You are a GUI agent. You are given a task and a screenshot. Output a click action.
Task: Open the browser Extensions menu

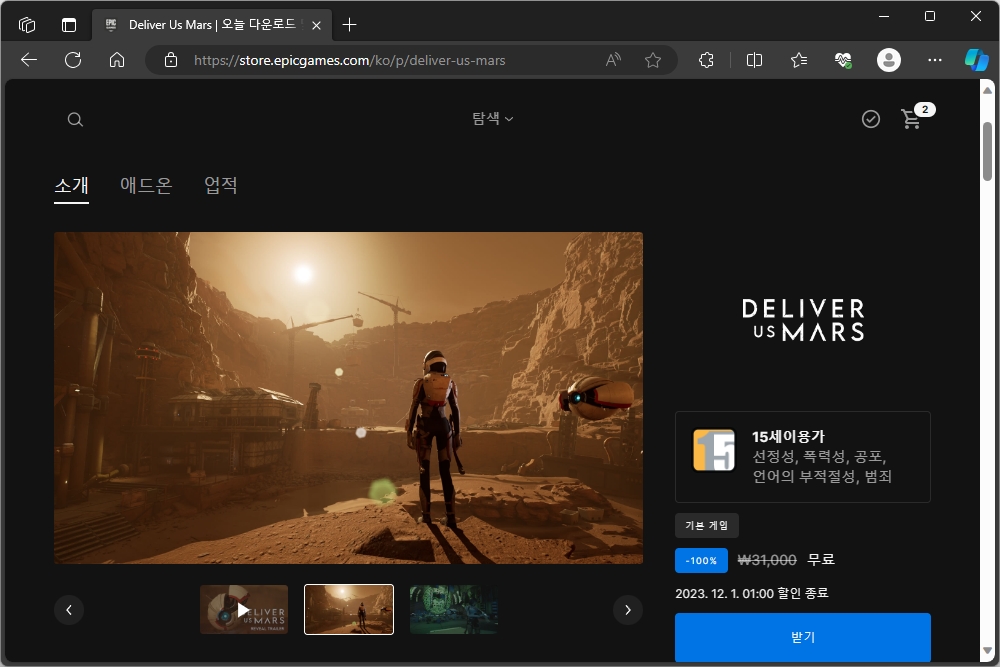click(x=706, y=60)
